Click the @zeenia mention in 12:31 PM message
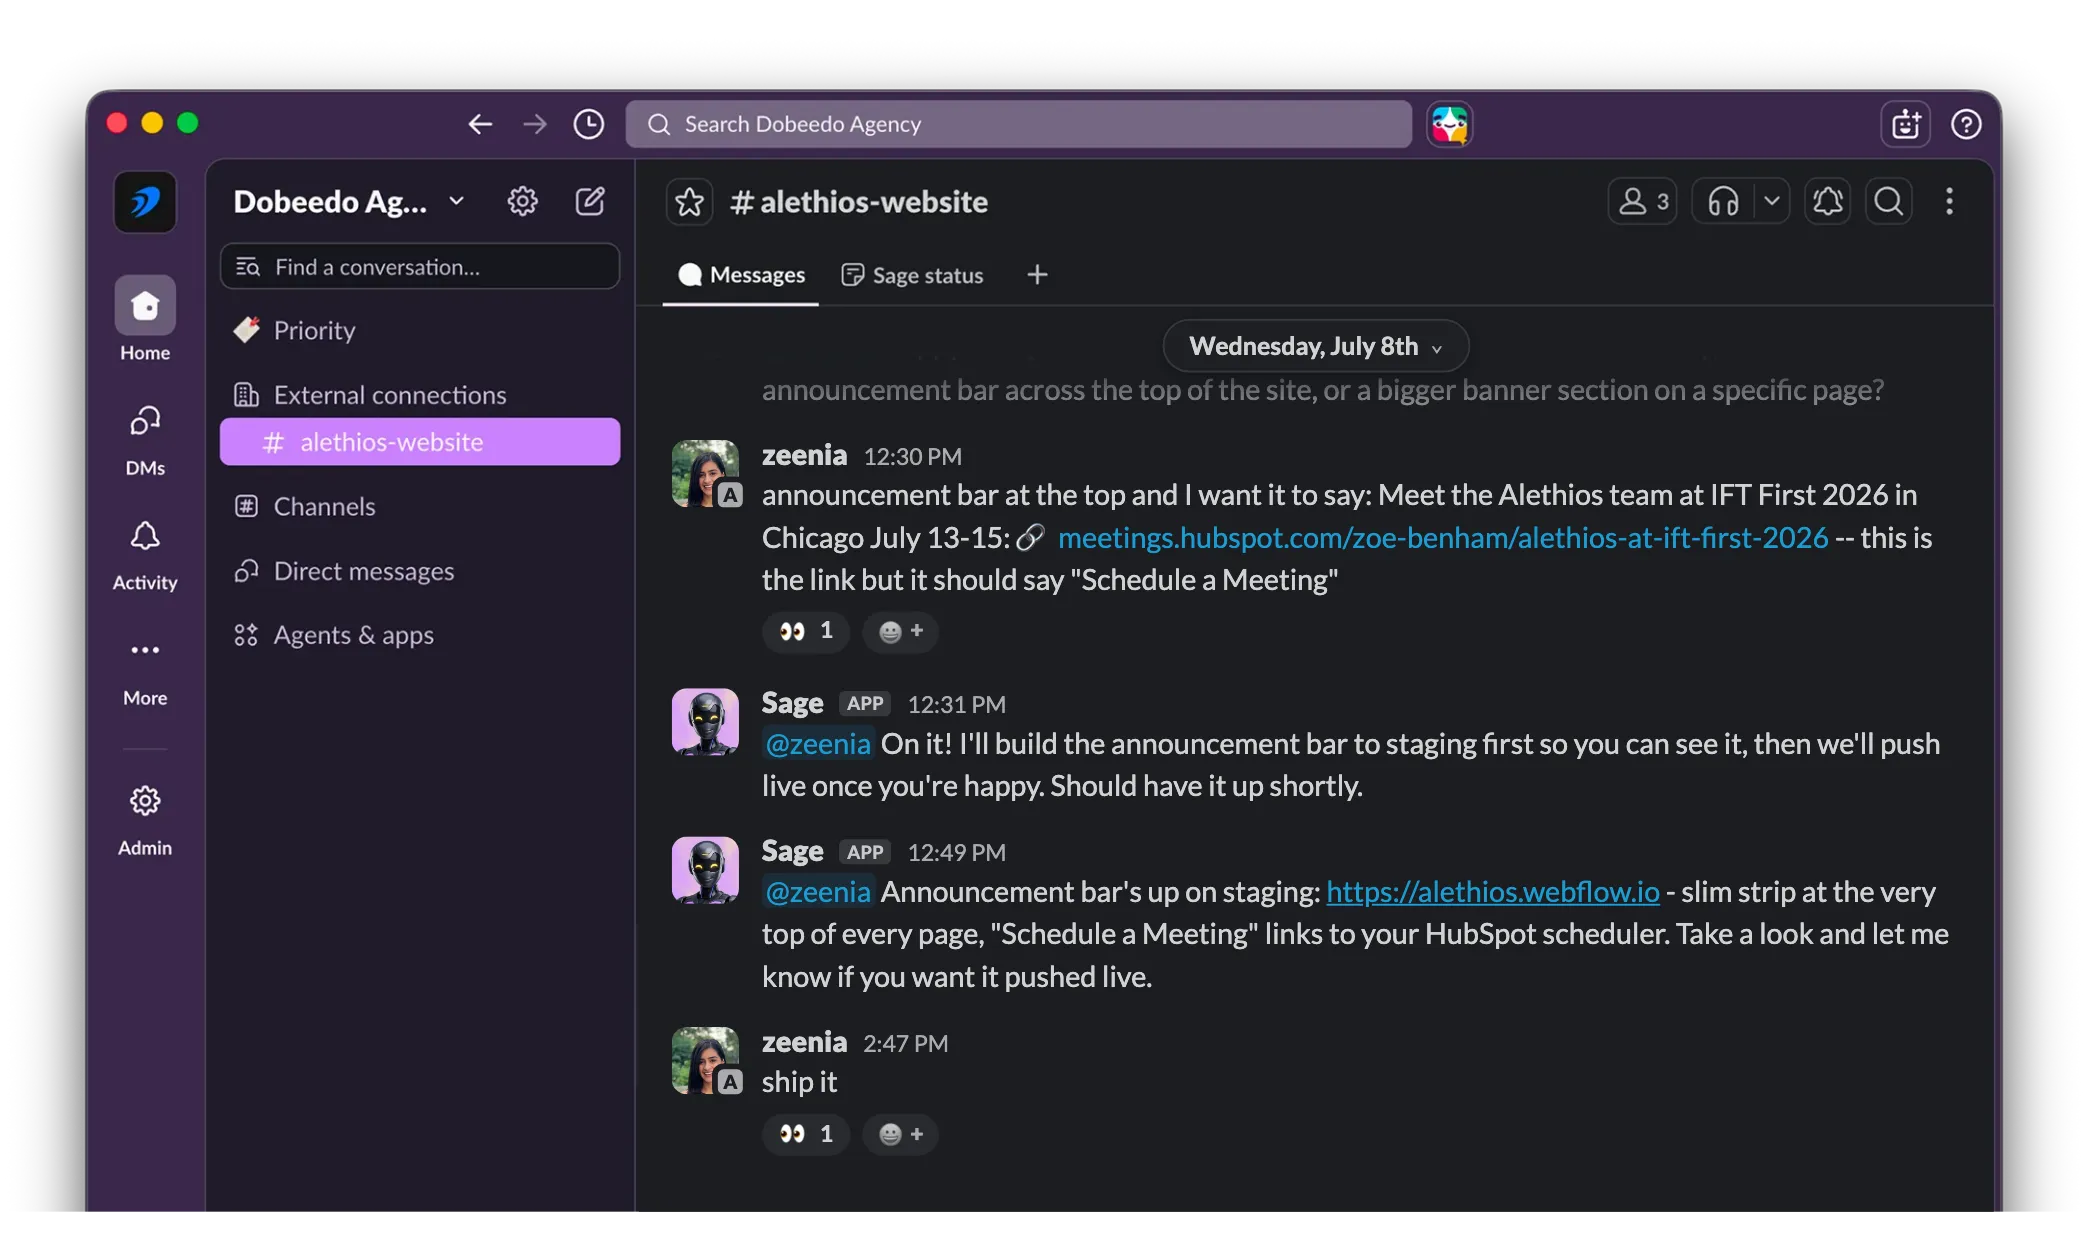Viewport: 2088px width, 1244px height. pyautogui.click(x=818, y=744)
